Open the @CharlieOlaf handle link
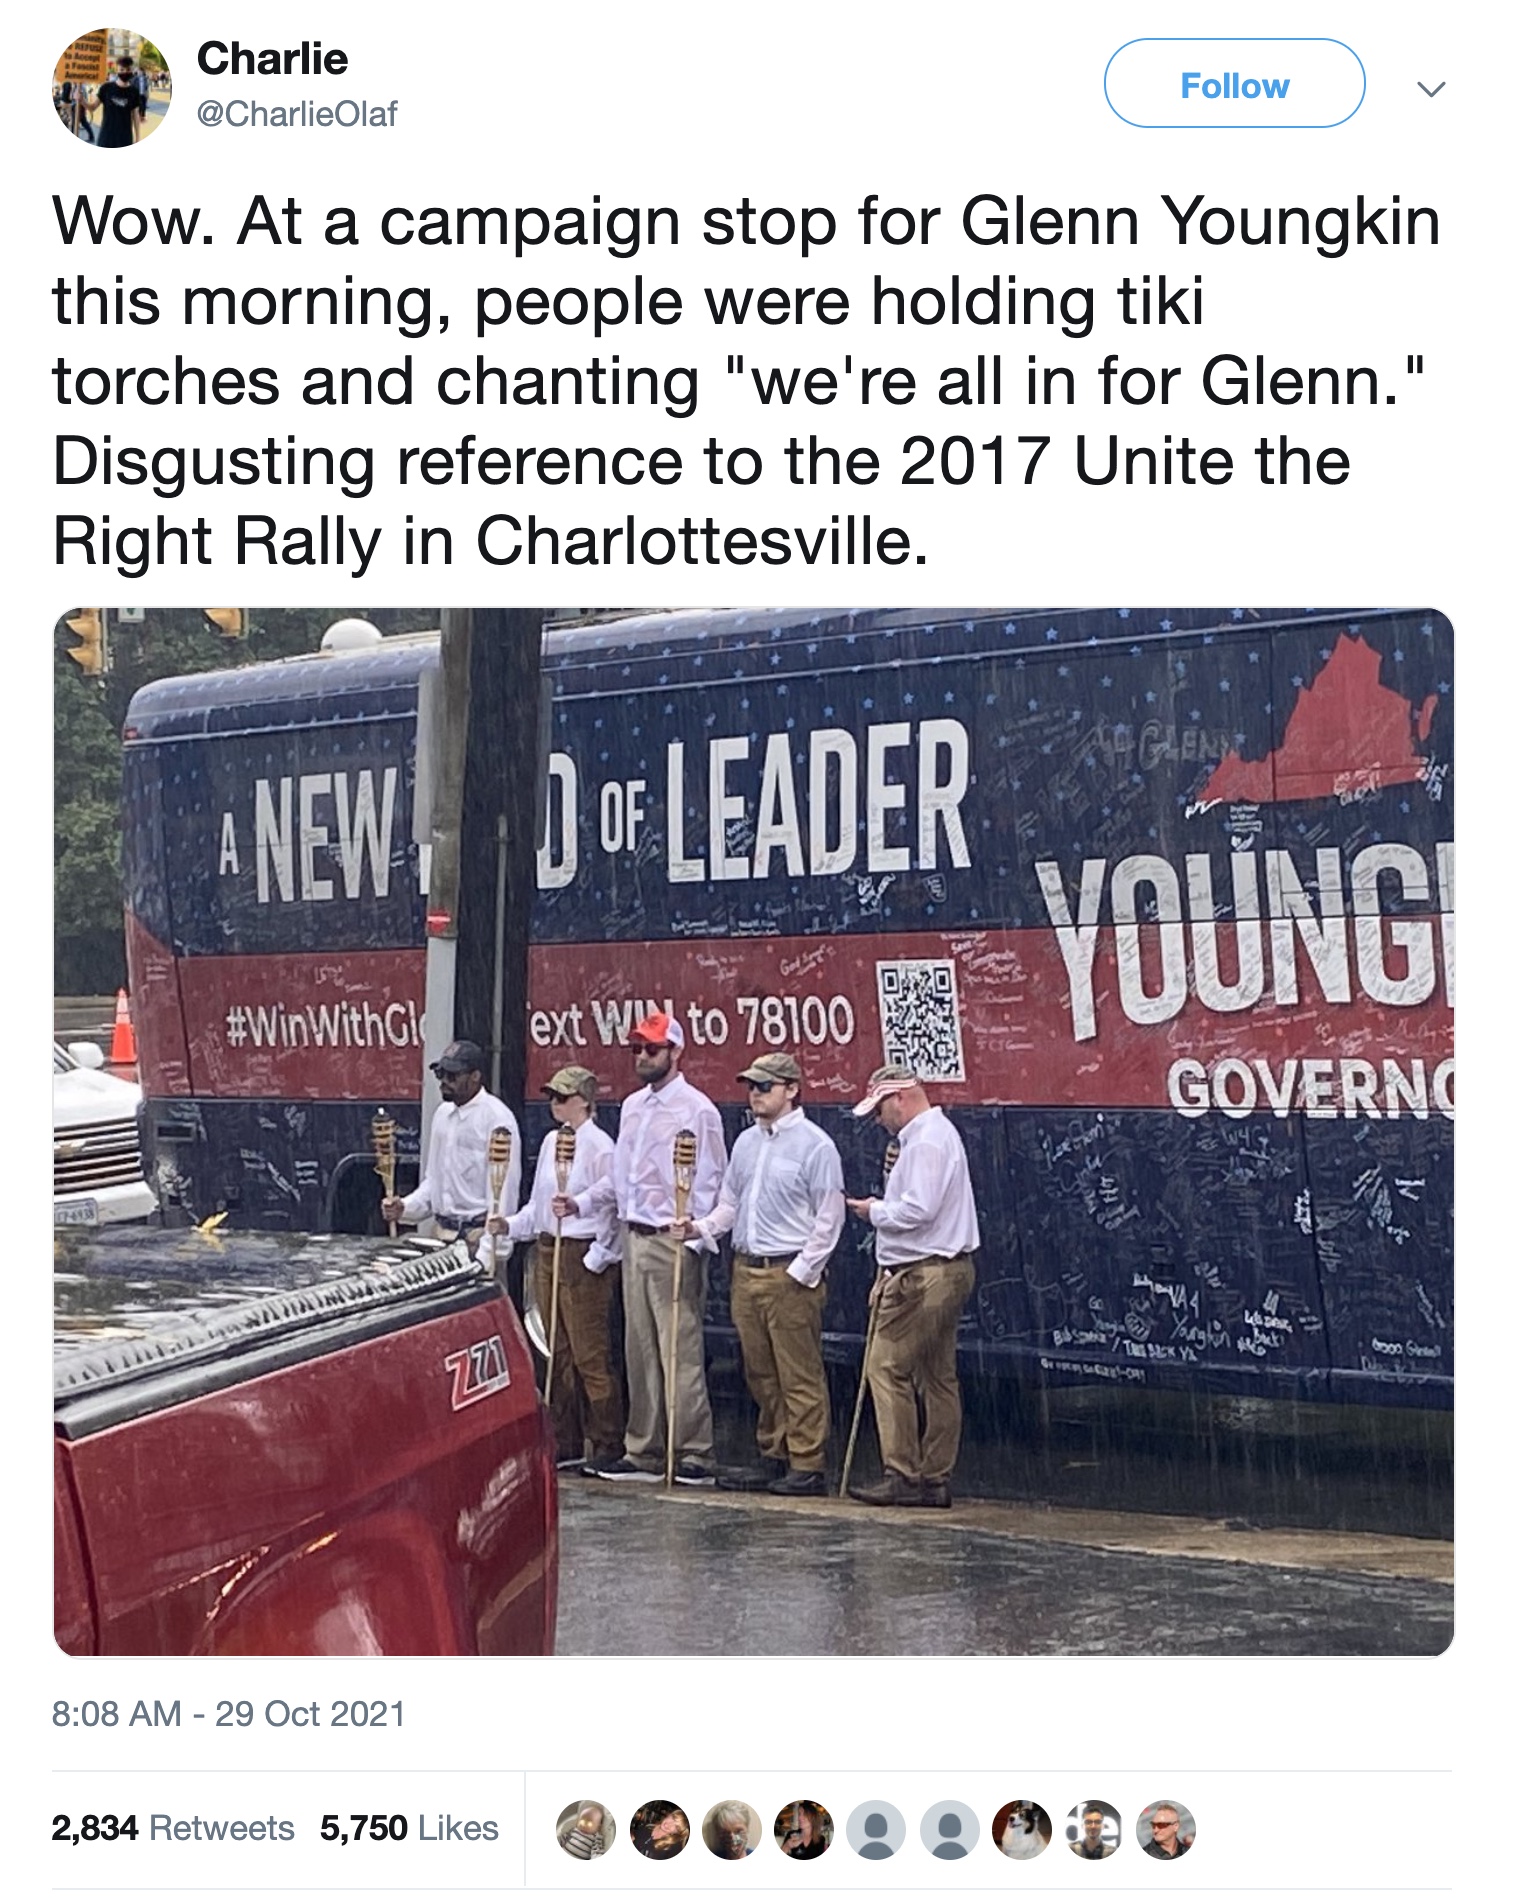This screenshot has width=1528, height=1898. pos(297,114)
